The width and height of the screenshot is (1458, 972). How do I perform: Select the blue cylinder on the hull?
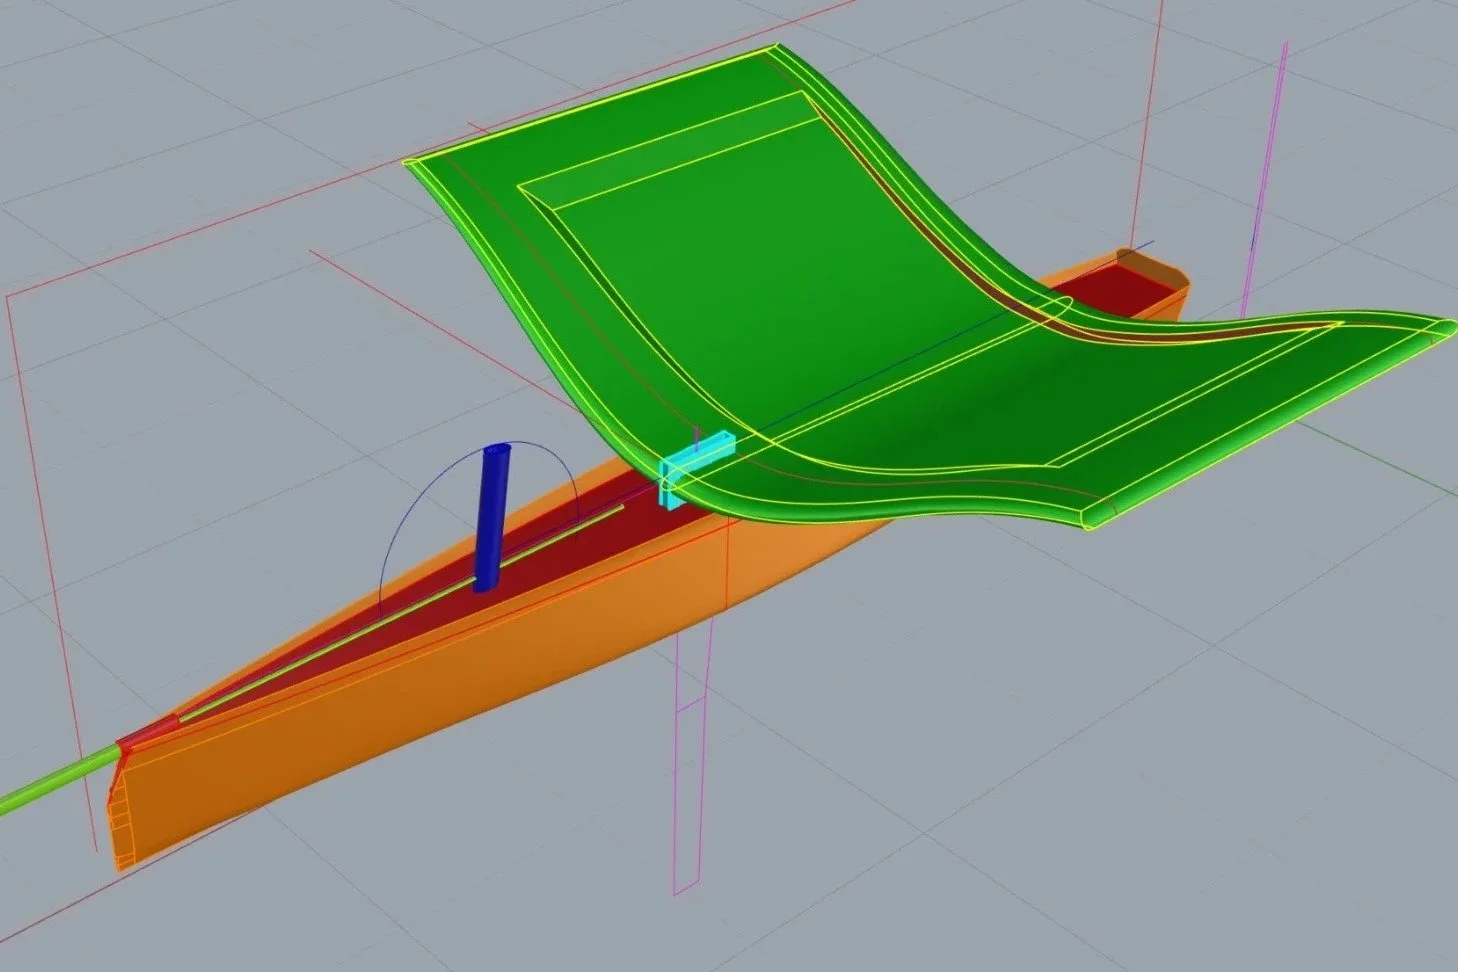point(491,517)
